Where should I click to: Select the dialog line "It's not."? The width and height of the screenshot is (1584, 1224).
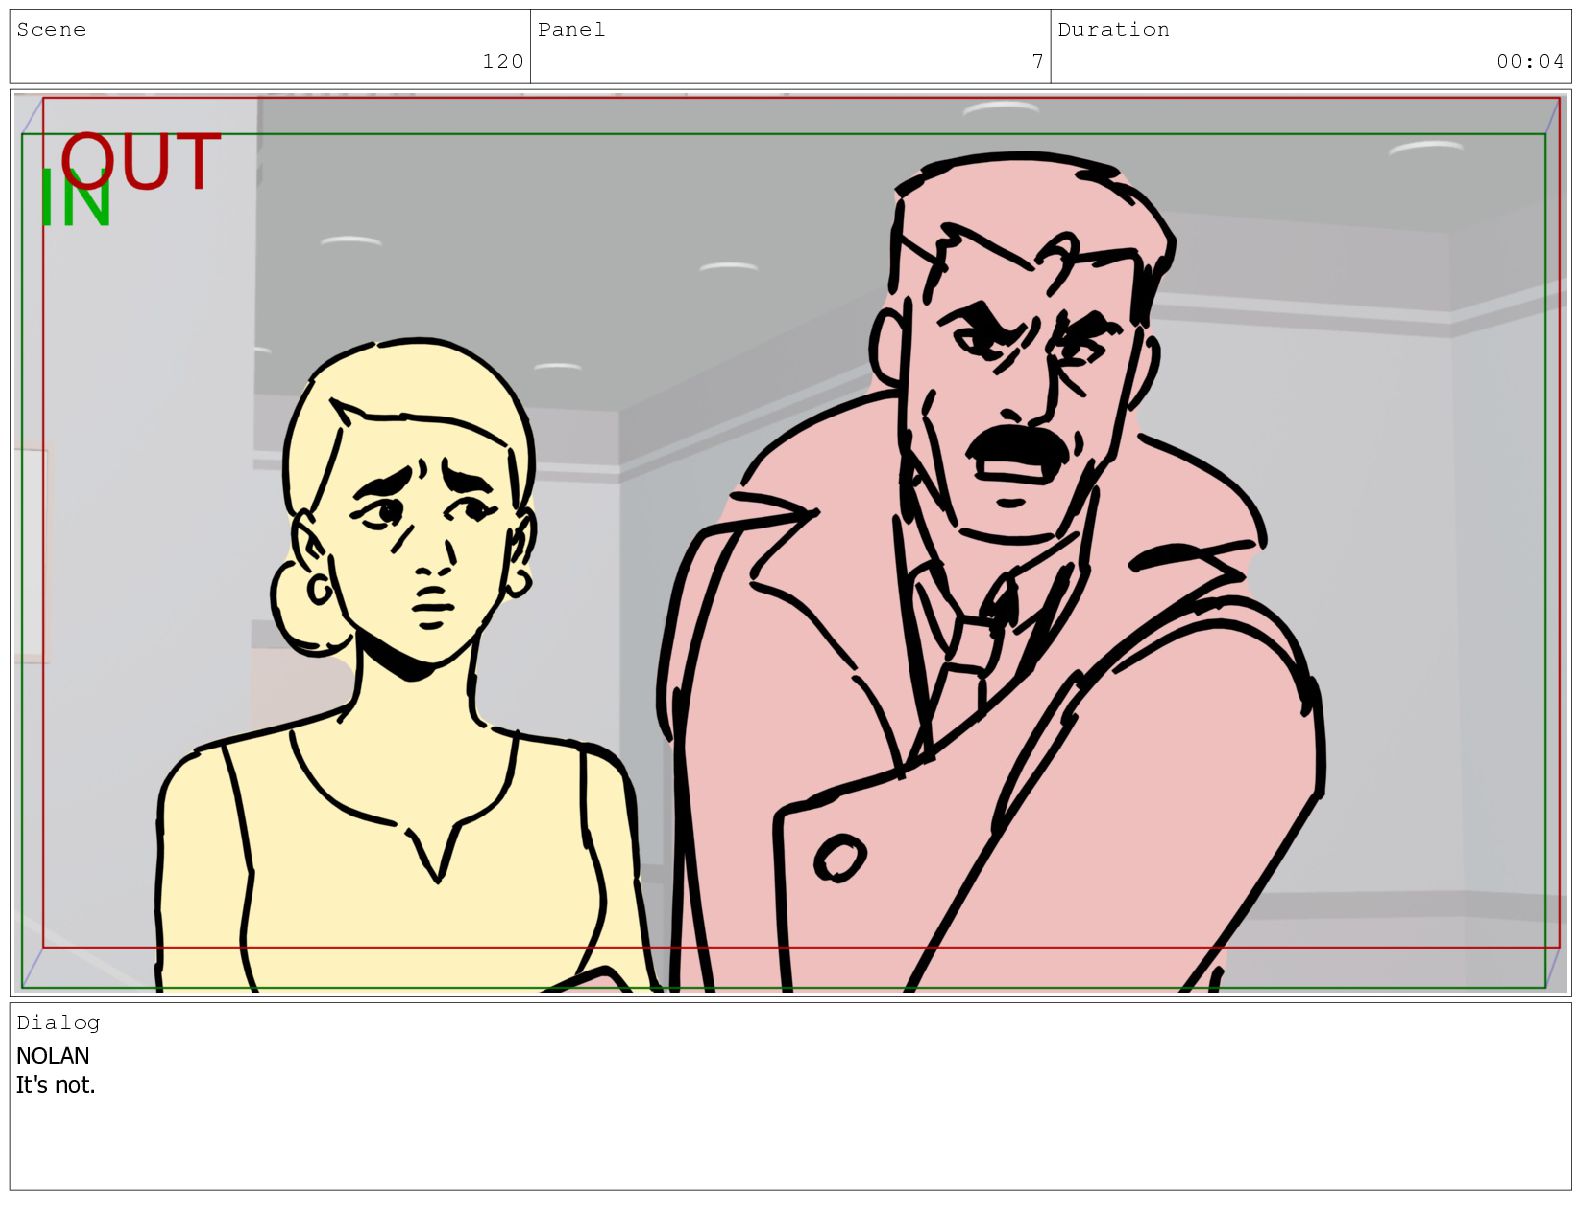click(56, 1085)
